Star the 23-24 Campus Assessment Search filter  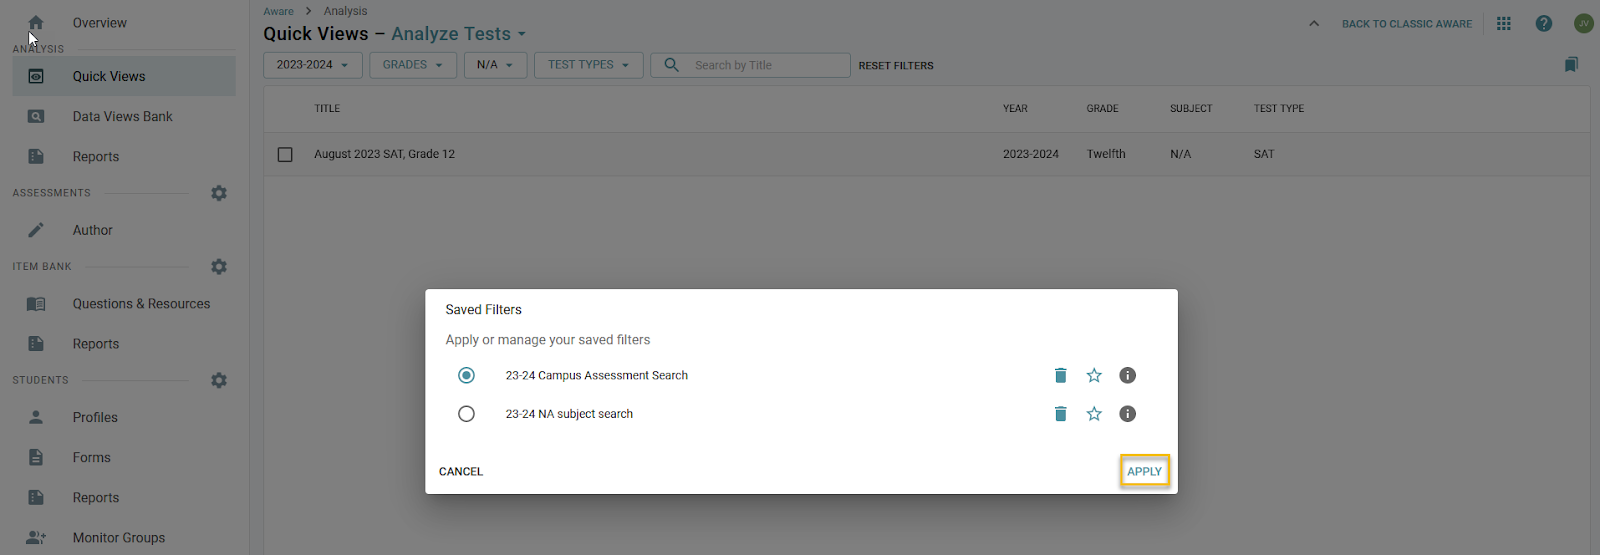click(x=1094, y=376)
